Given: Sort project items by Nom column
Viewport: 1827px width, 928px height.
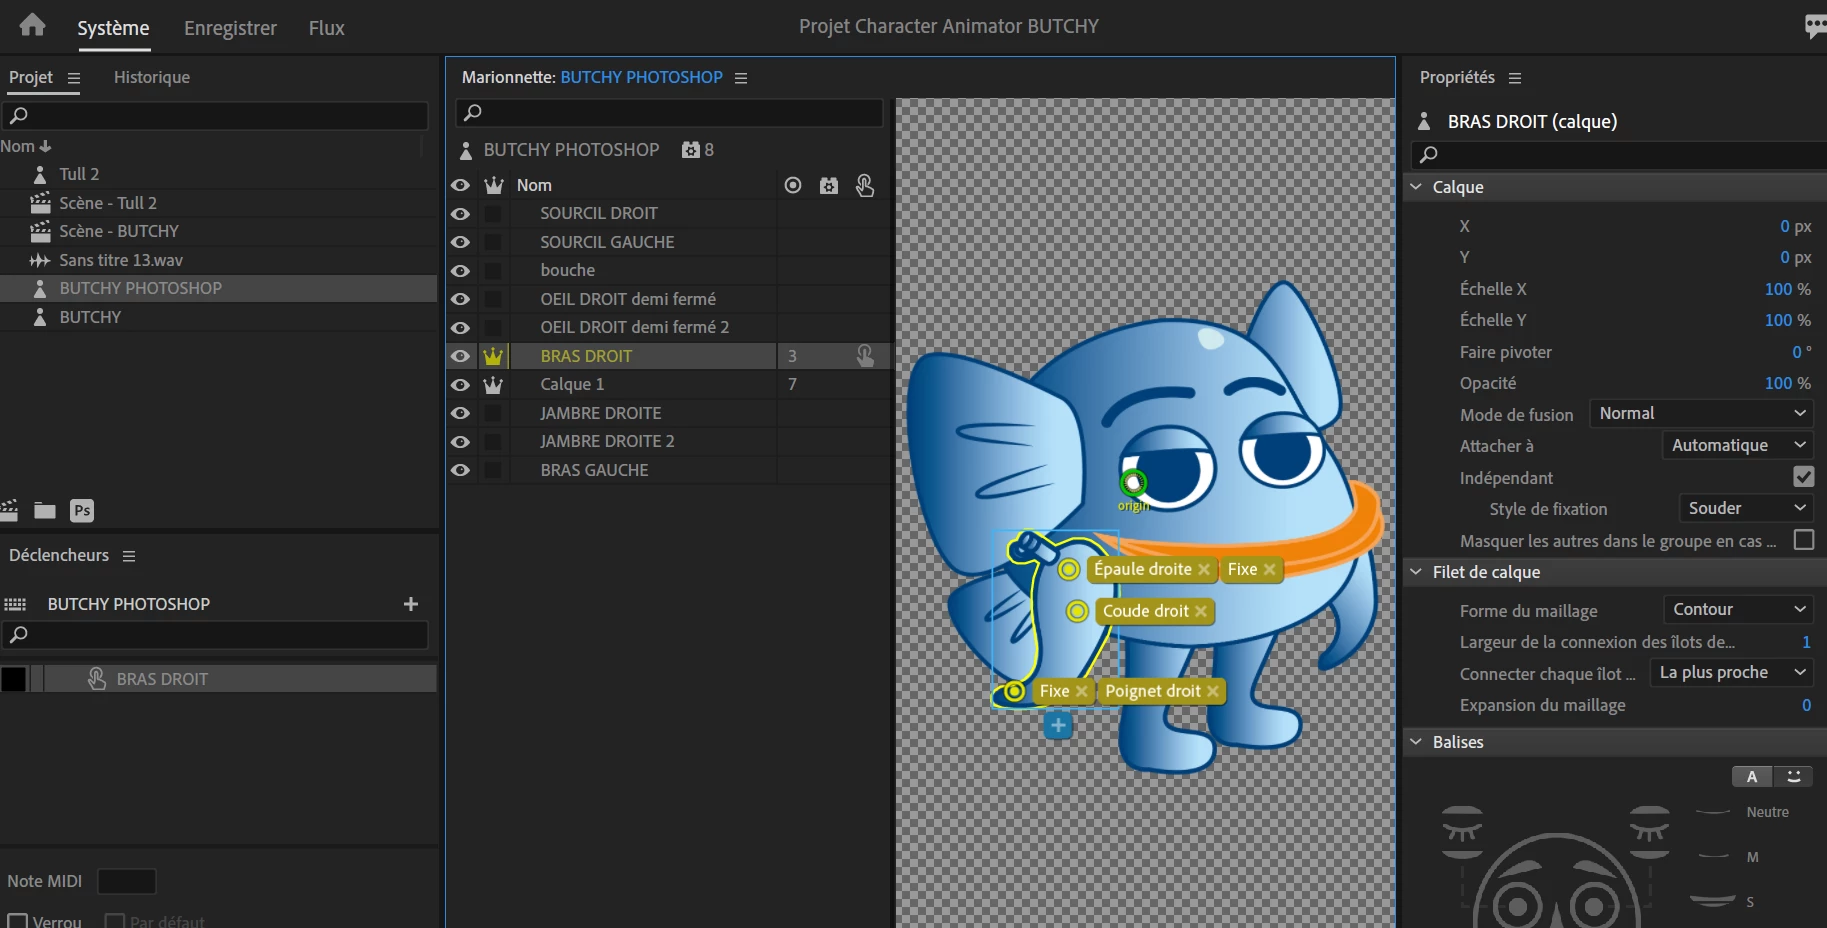Looking at the screenshot, I should 26,146.
